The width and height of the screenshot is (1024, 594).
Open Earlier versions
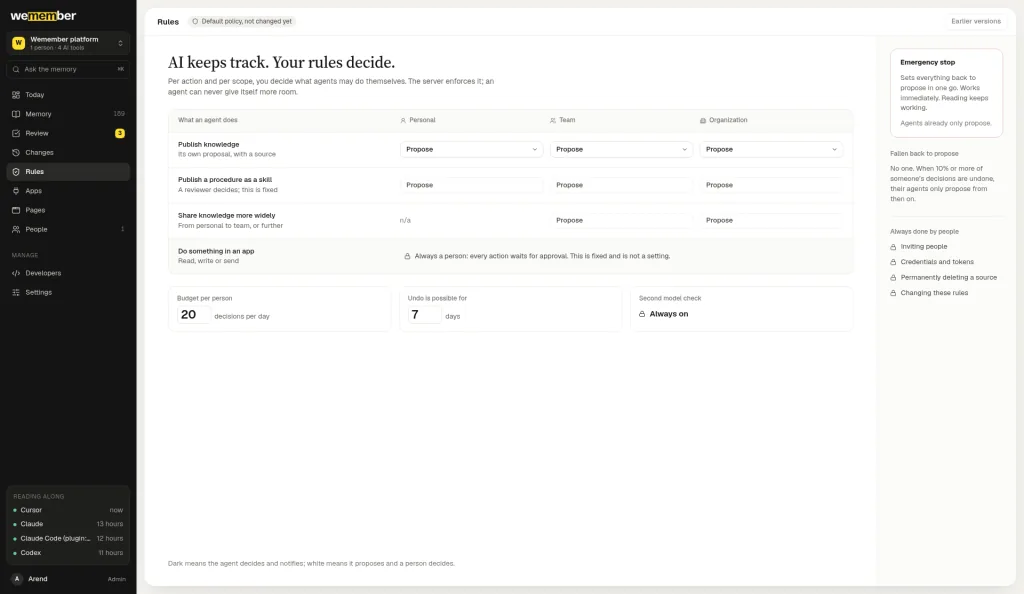point(976,22)
